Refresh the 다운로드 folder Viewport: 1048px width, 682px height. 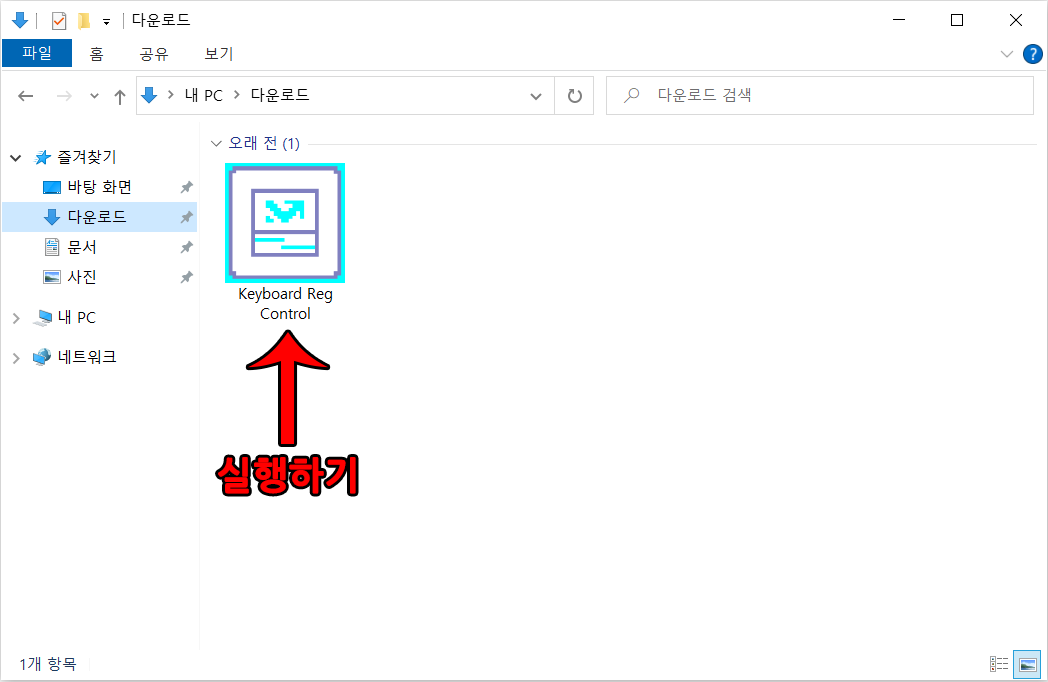[574, 96]
